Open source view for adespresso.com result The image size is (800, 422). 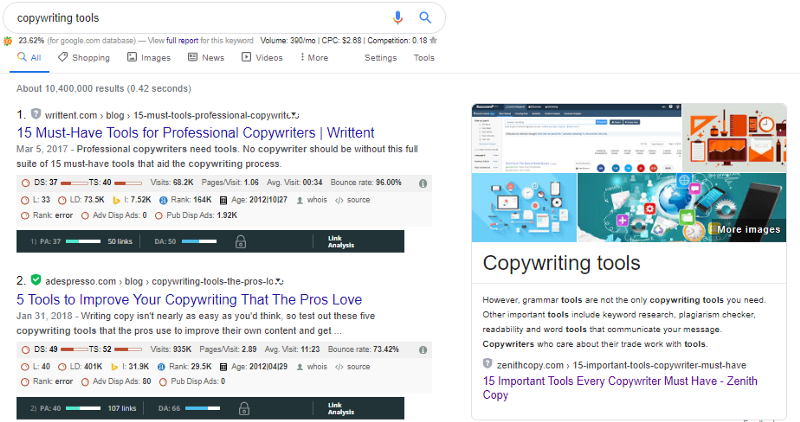coord(358,367)
